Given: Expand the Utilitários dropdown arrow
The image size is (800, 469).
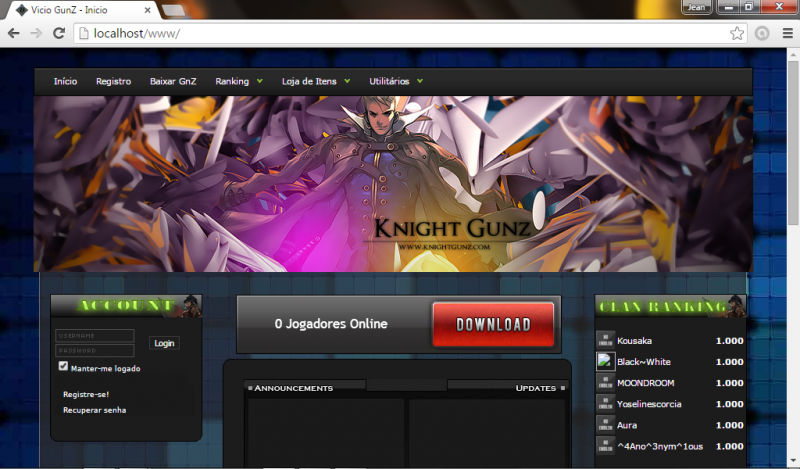Looking at the screenshot, I should pos(420,81).
